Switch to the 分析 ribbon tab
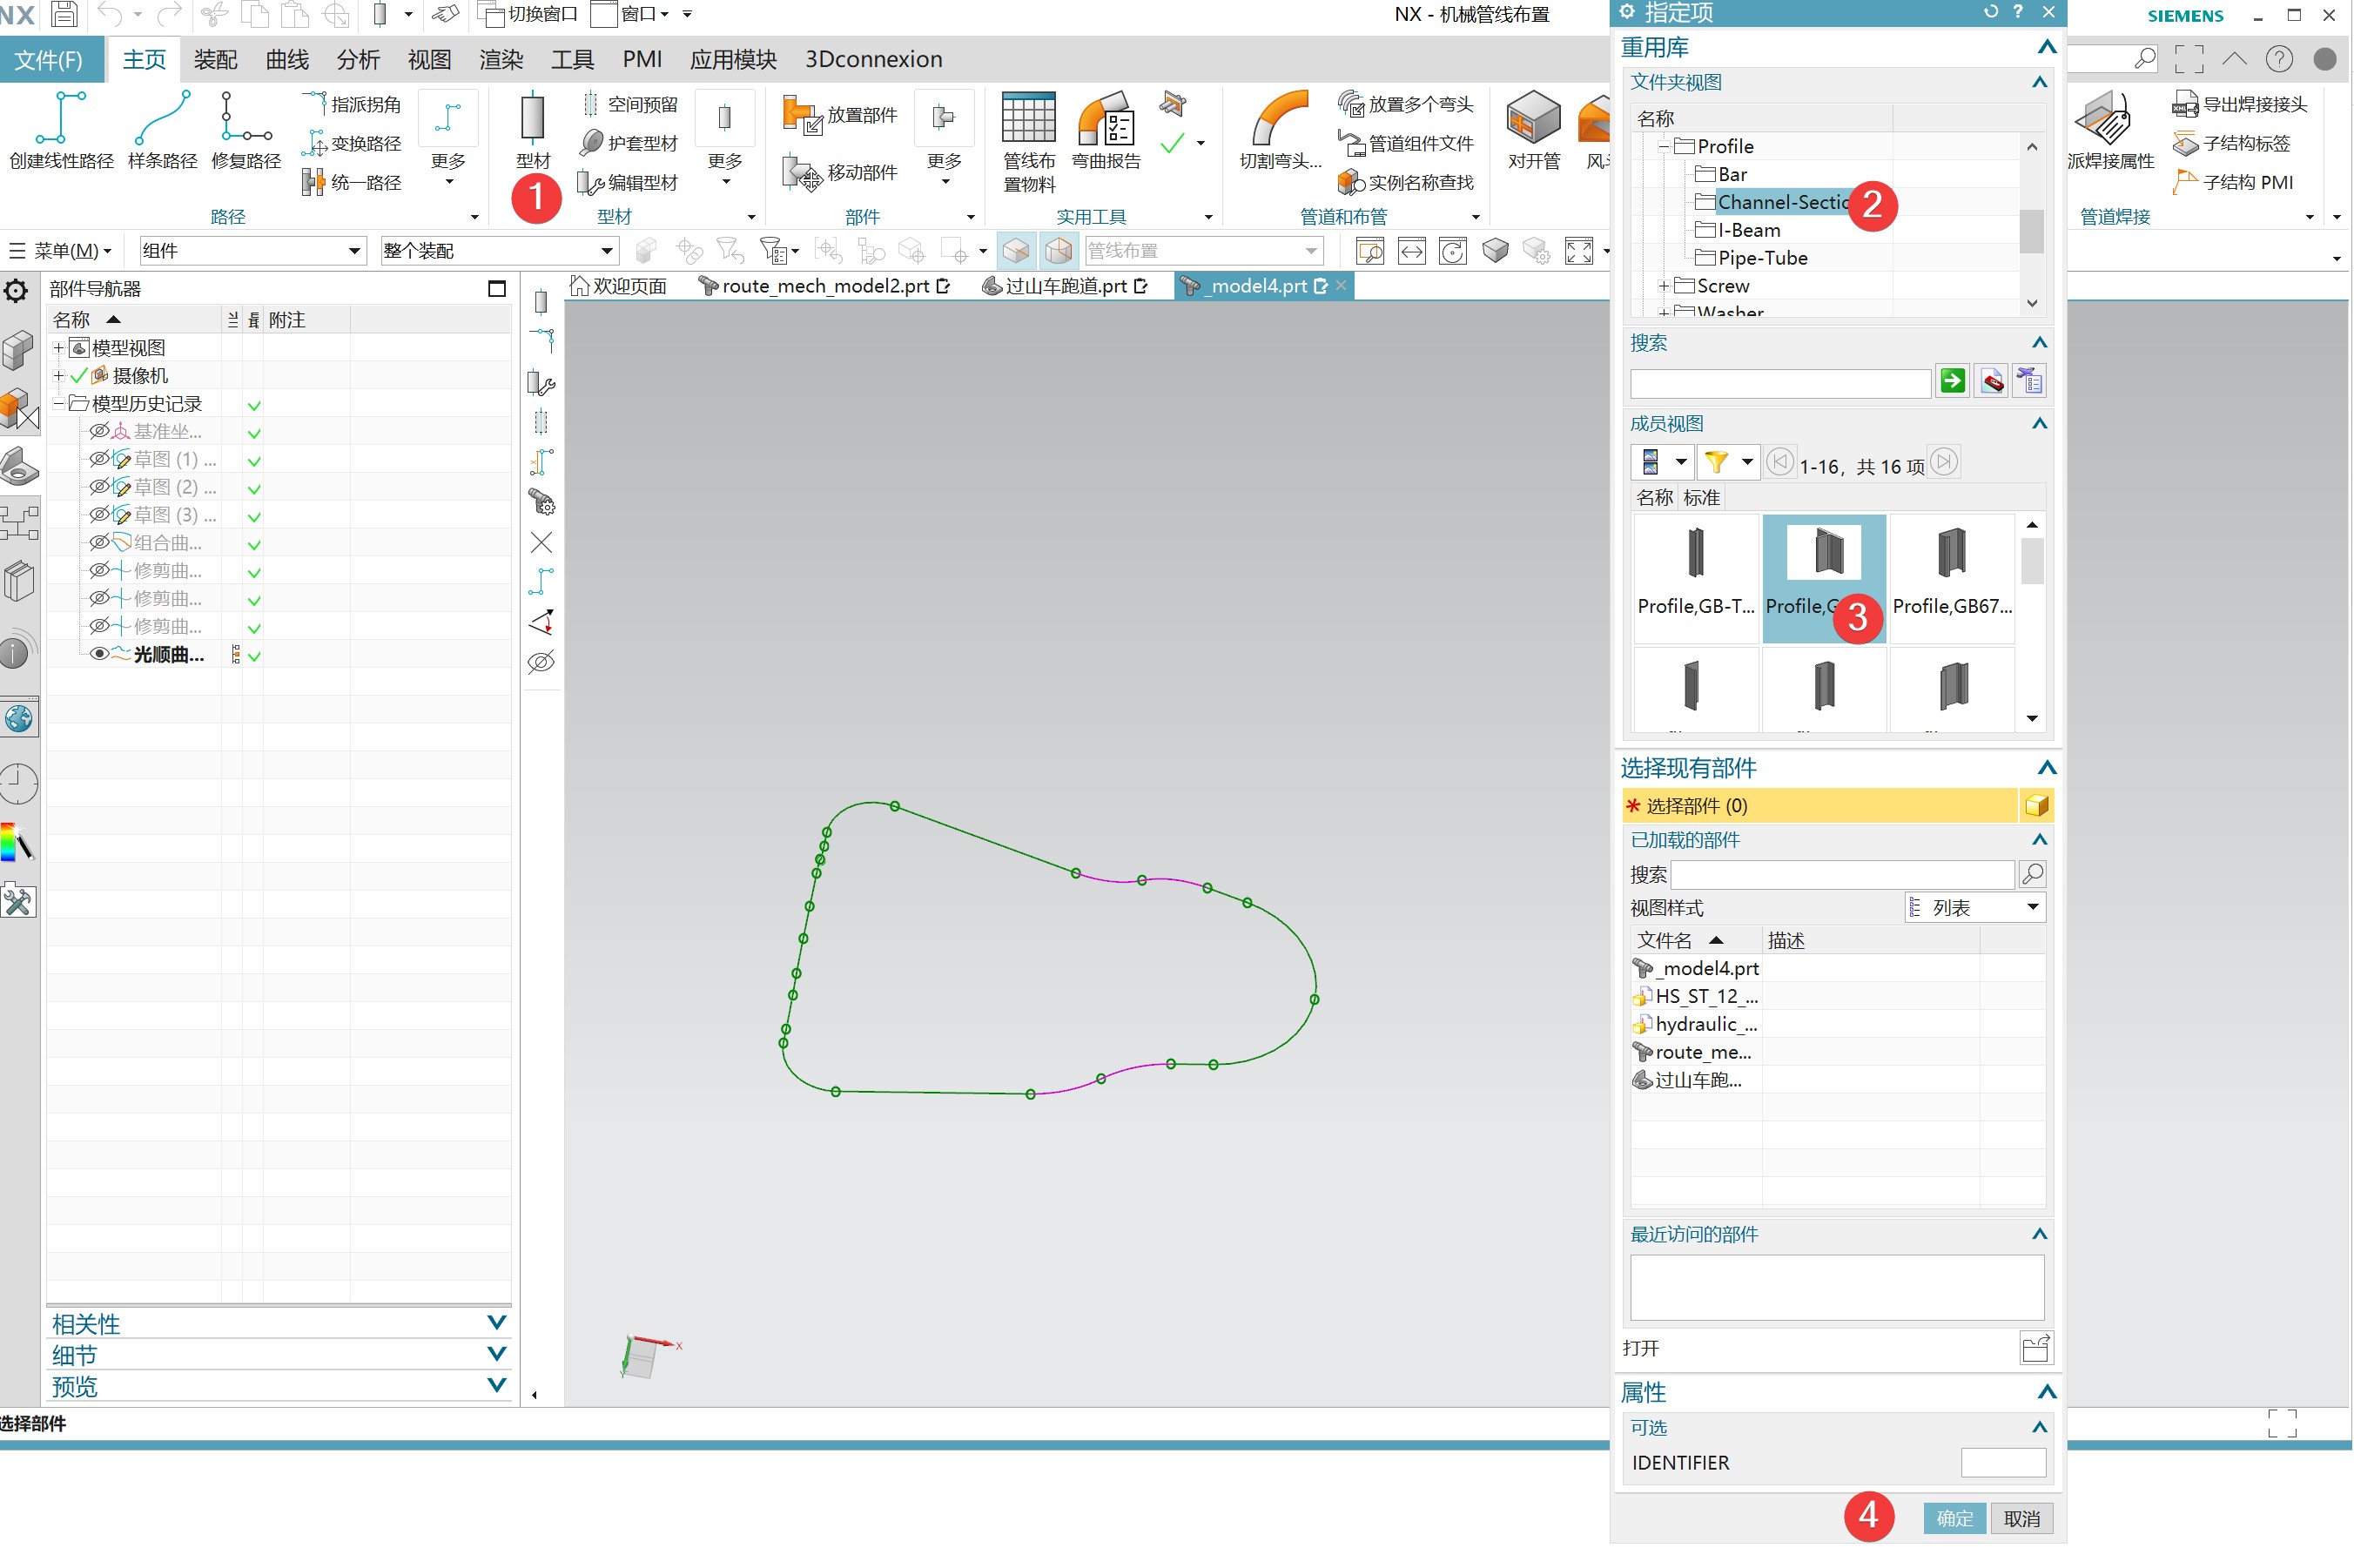Image resolution: width=2354 pixels, height=1568 pixels. click(358, 60)
